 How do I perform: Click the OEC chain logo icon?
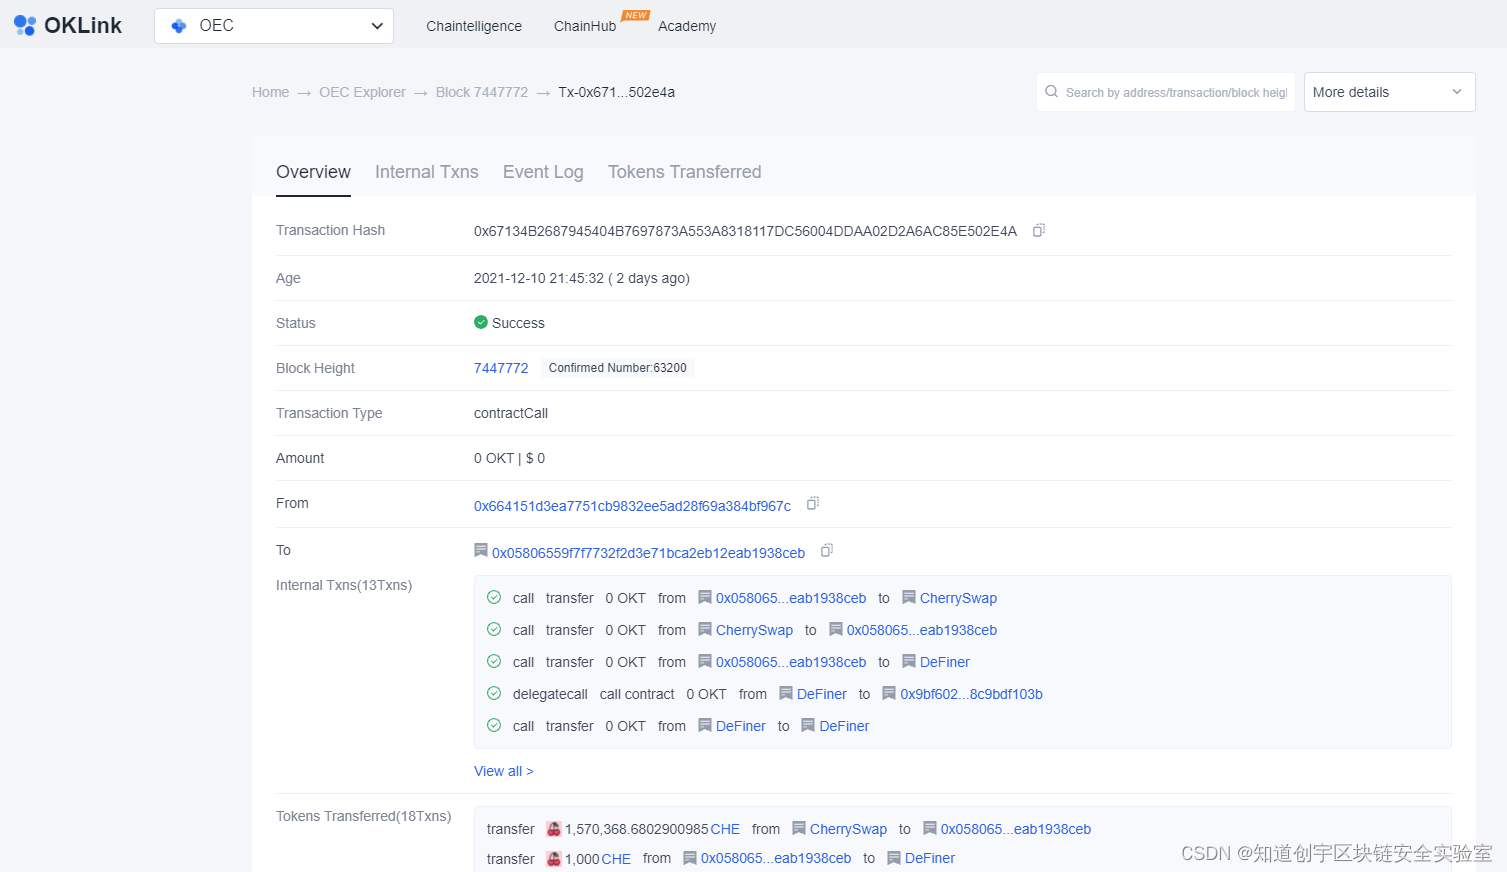[x=179, y=26]
